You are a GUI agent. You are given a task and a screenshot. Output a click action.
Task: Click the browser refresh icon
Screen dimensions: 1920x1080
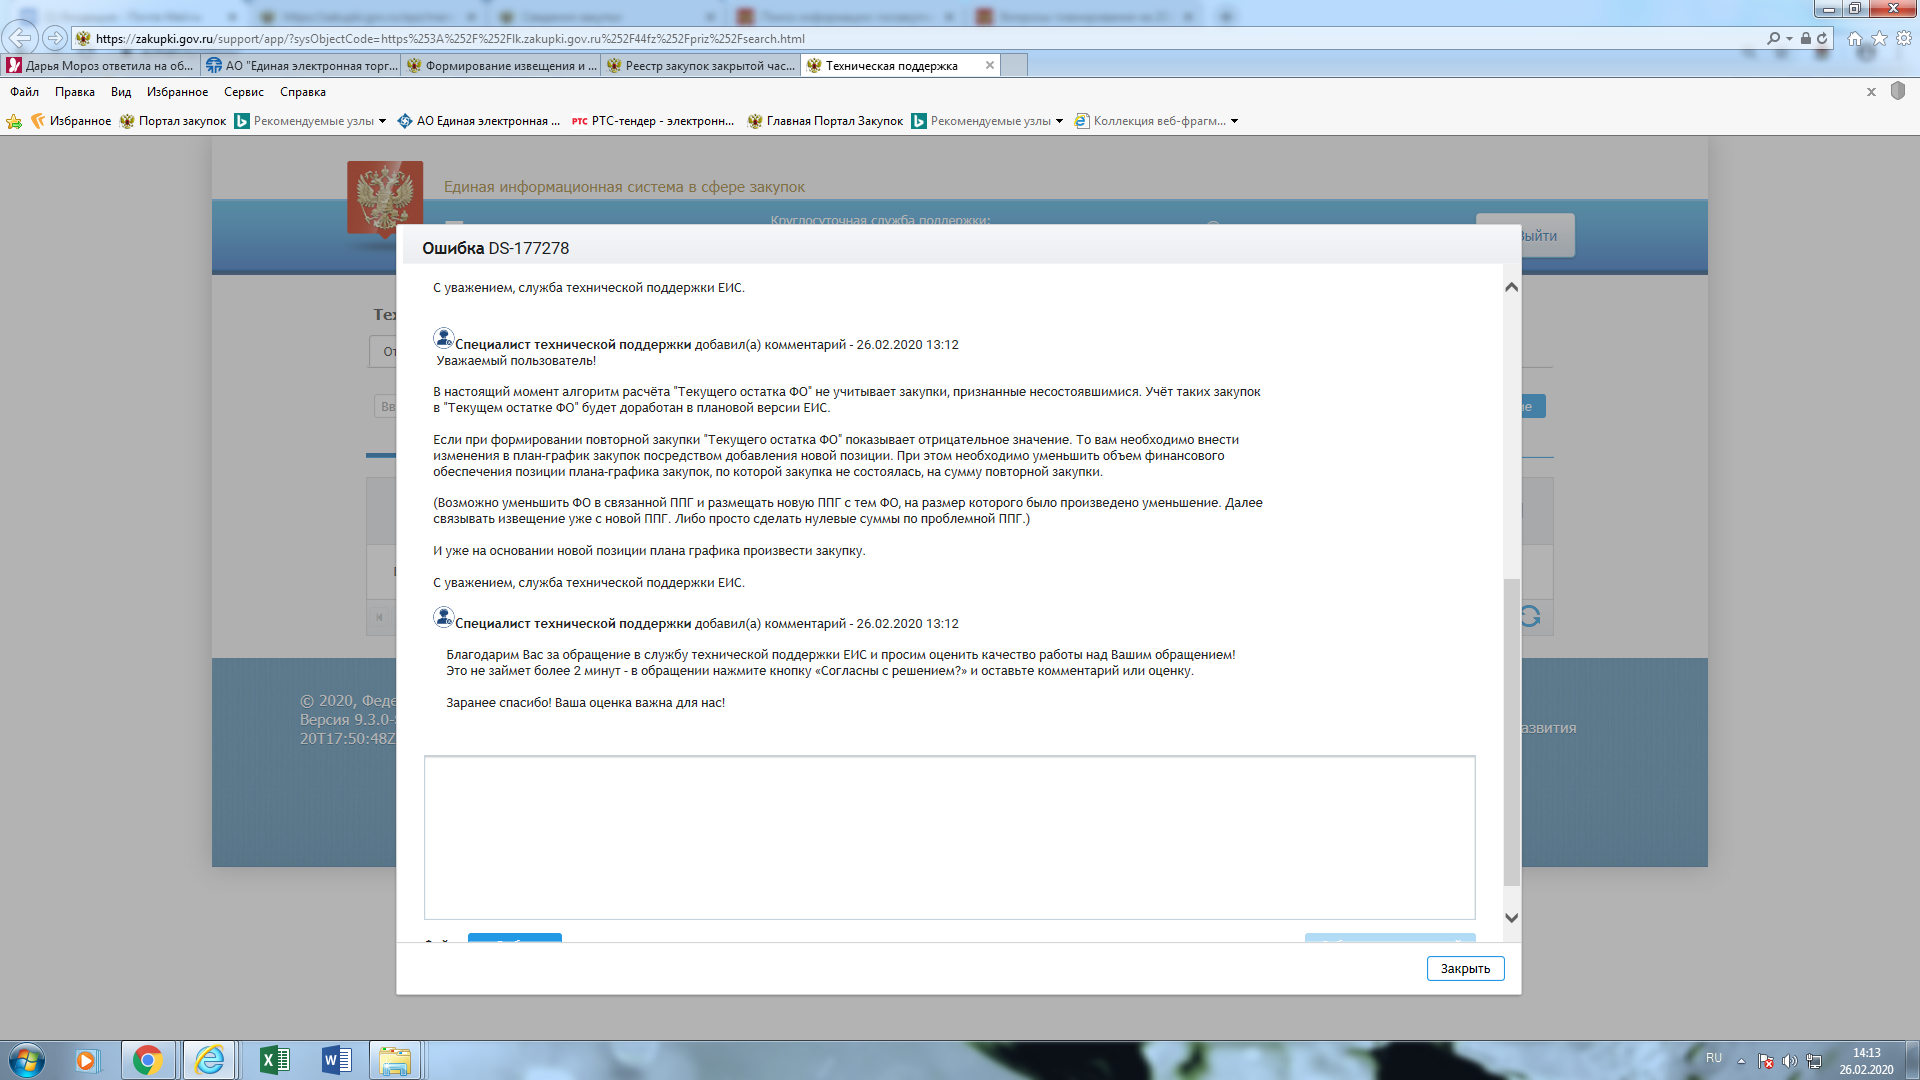pyautogui.click(x=1822, y=39)
